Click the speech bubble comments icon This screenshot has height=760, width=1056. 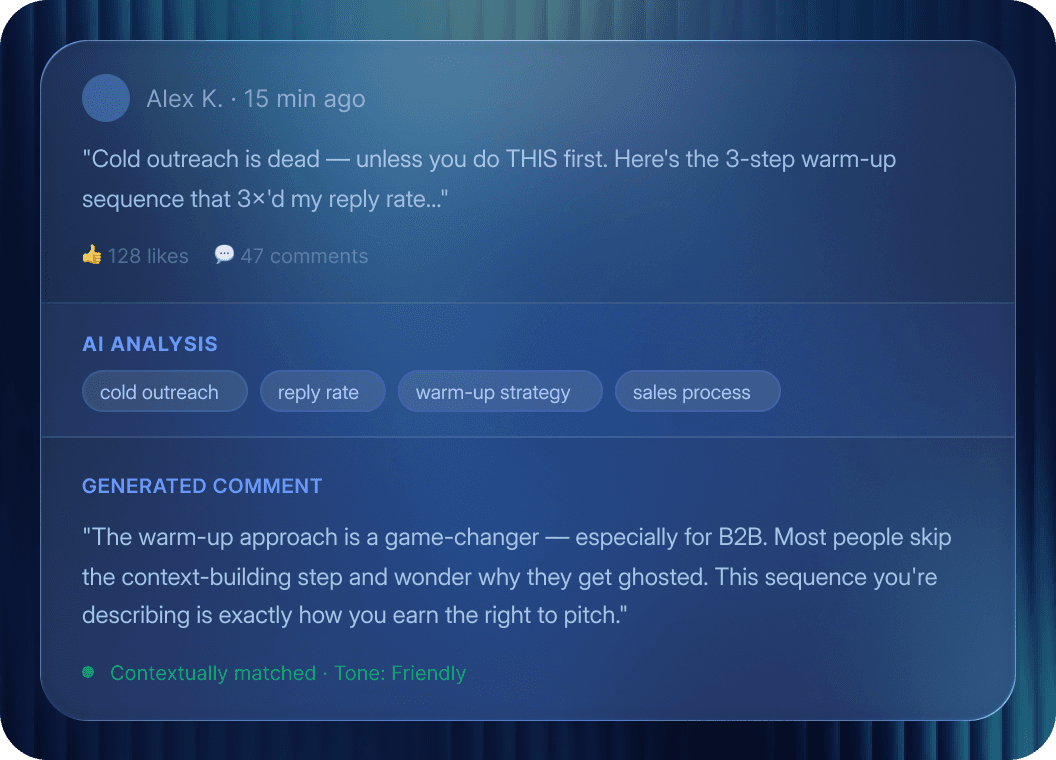pyautogui.click(x=224, y=254)
